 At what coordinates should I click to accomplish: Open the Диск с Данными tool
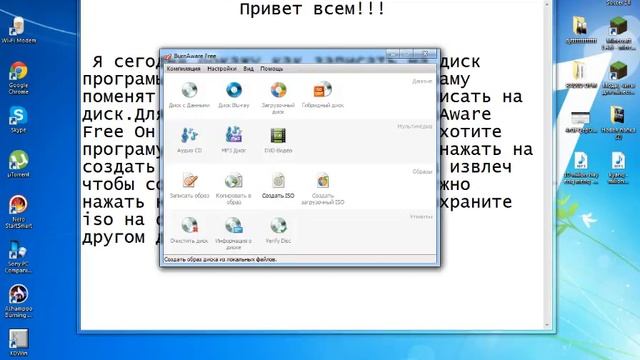tap(189, 95)
